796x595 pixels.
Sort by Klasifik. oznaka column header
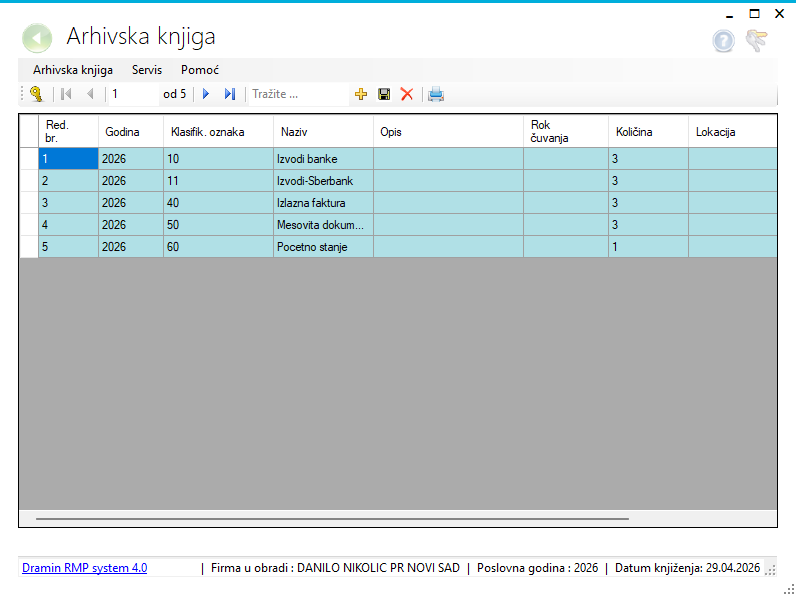point(218,131)
